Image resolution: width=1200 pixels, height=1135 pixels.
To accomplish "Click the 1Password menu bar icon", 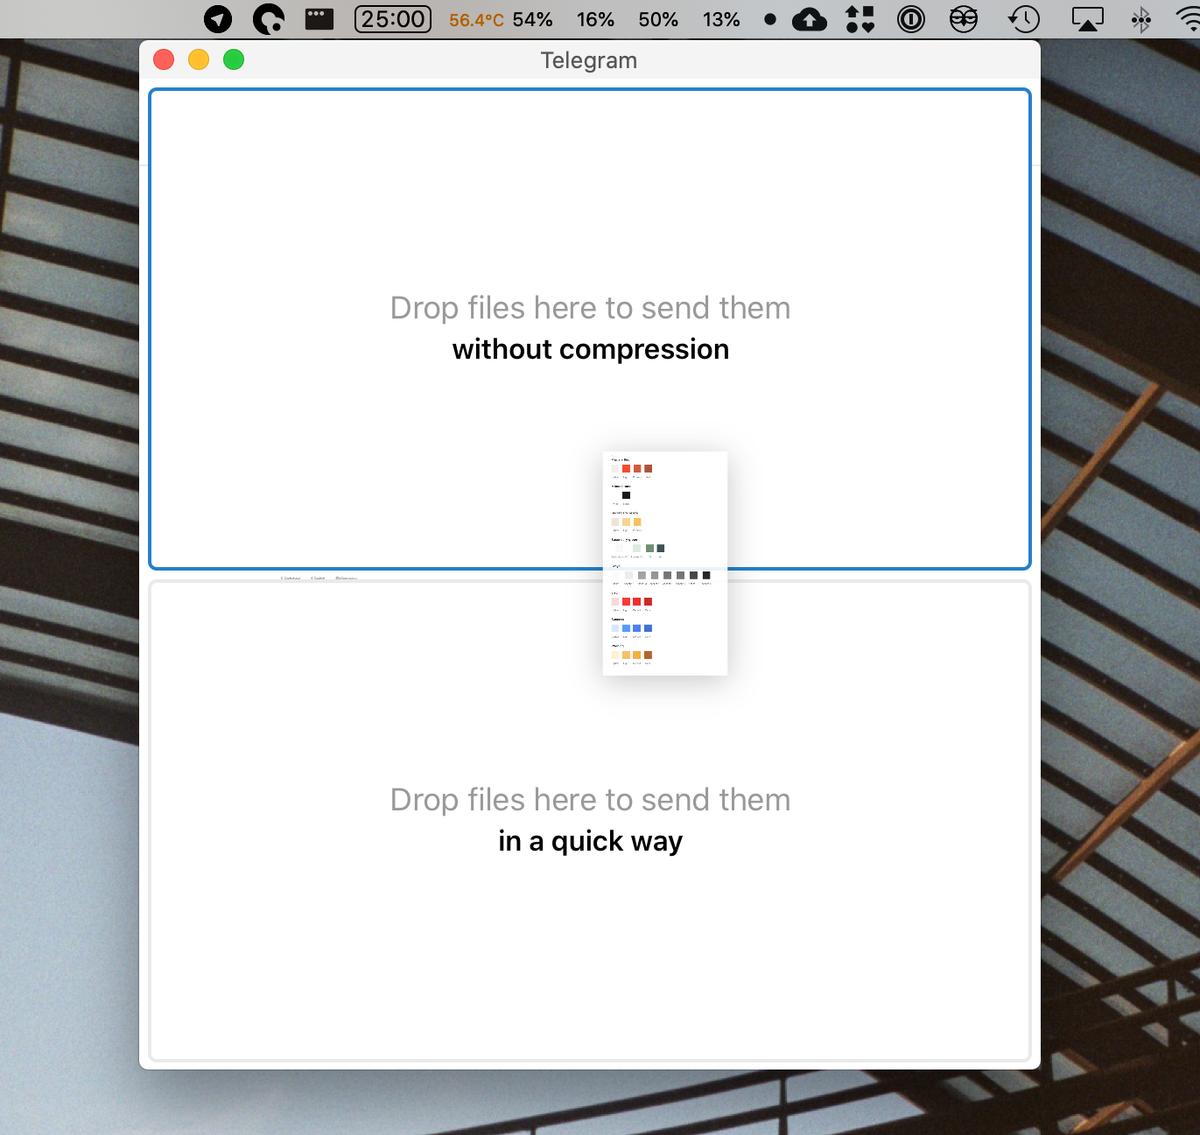I will (910, 19).
